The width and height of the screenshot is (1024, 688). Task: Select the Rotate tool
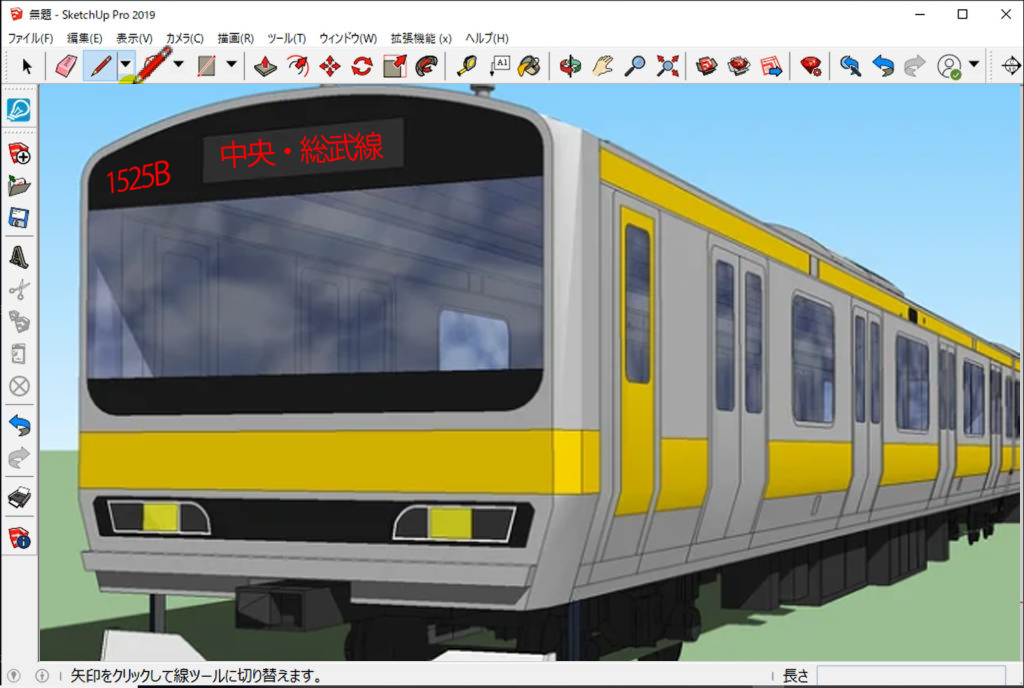[x=362, y=66]
